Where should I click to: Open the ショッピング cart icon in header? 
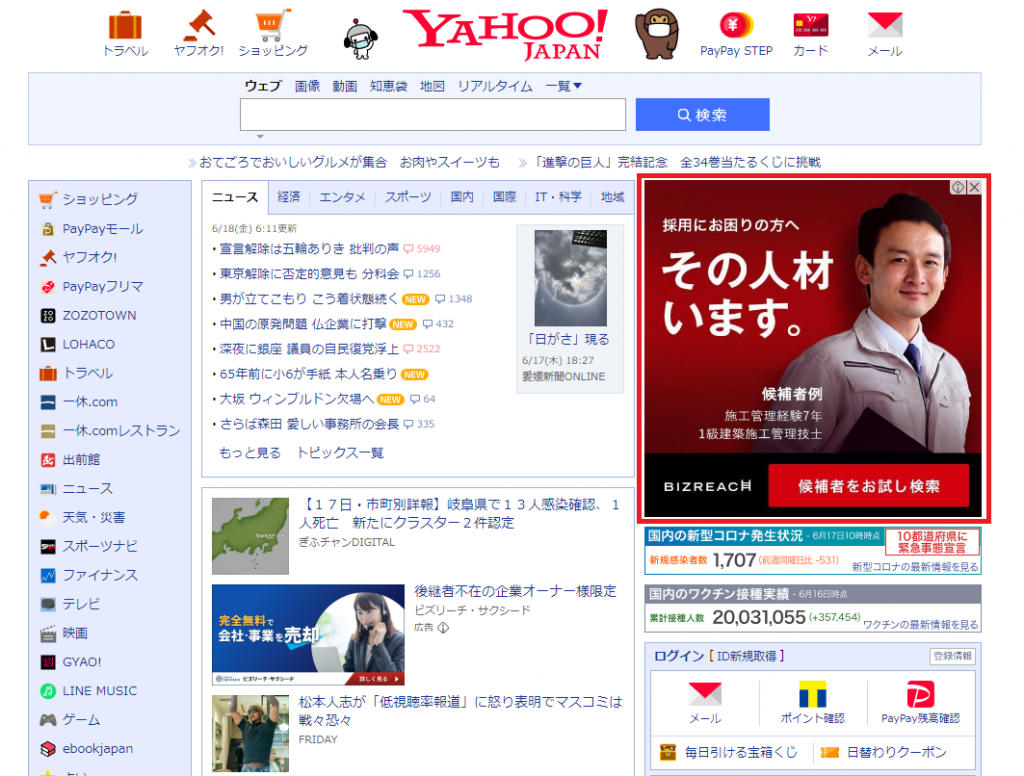click(x=273, y=25)
